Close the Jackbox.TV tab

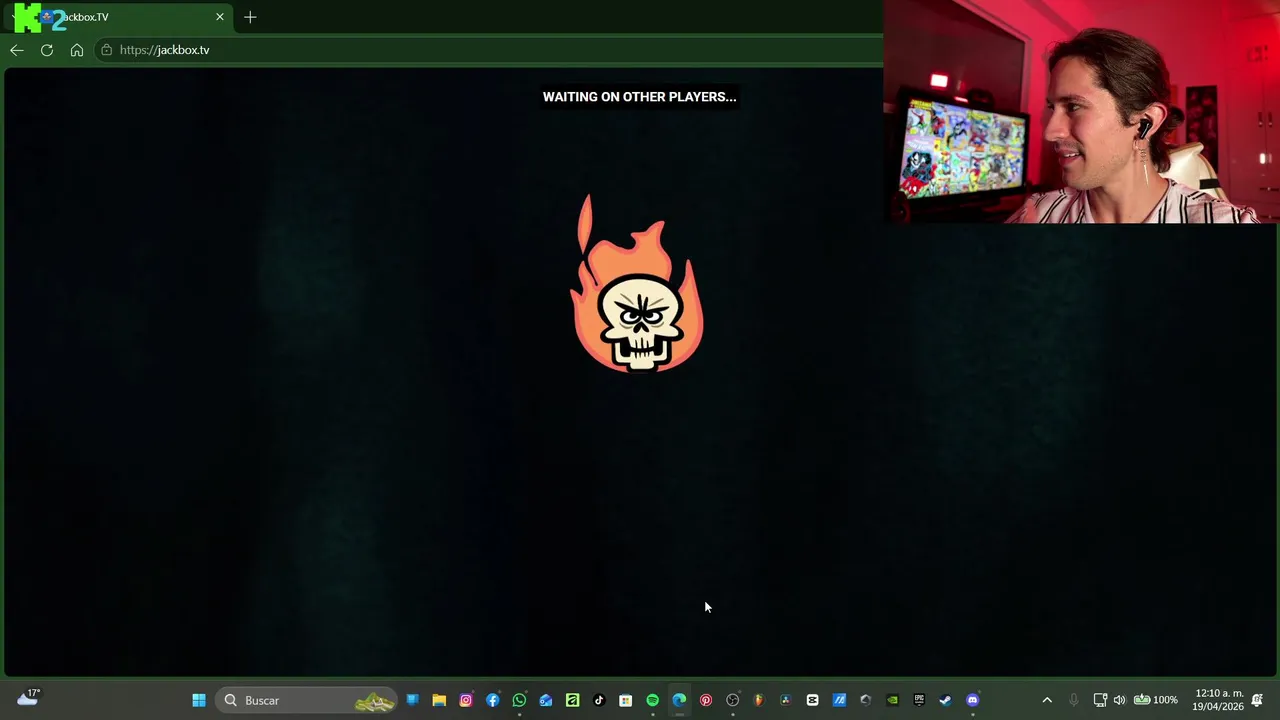click(x=220, y=17)
